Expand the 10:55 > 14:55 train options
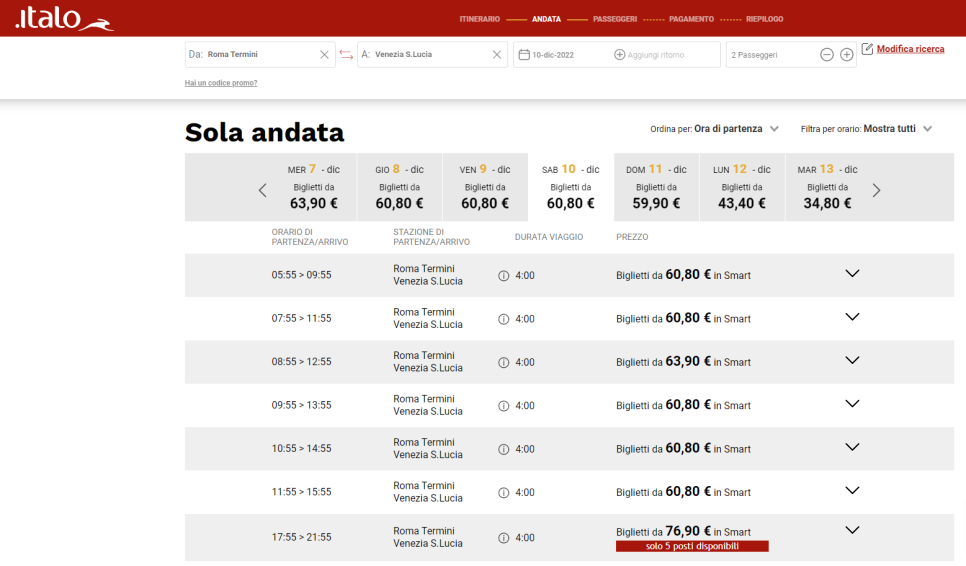 852,447
